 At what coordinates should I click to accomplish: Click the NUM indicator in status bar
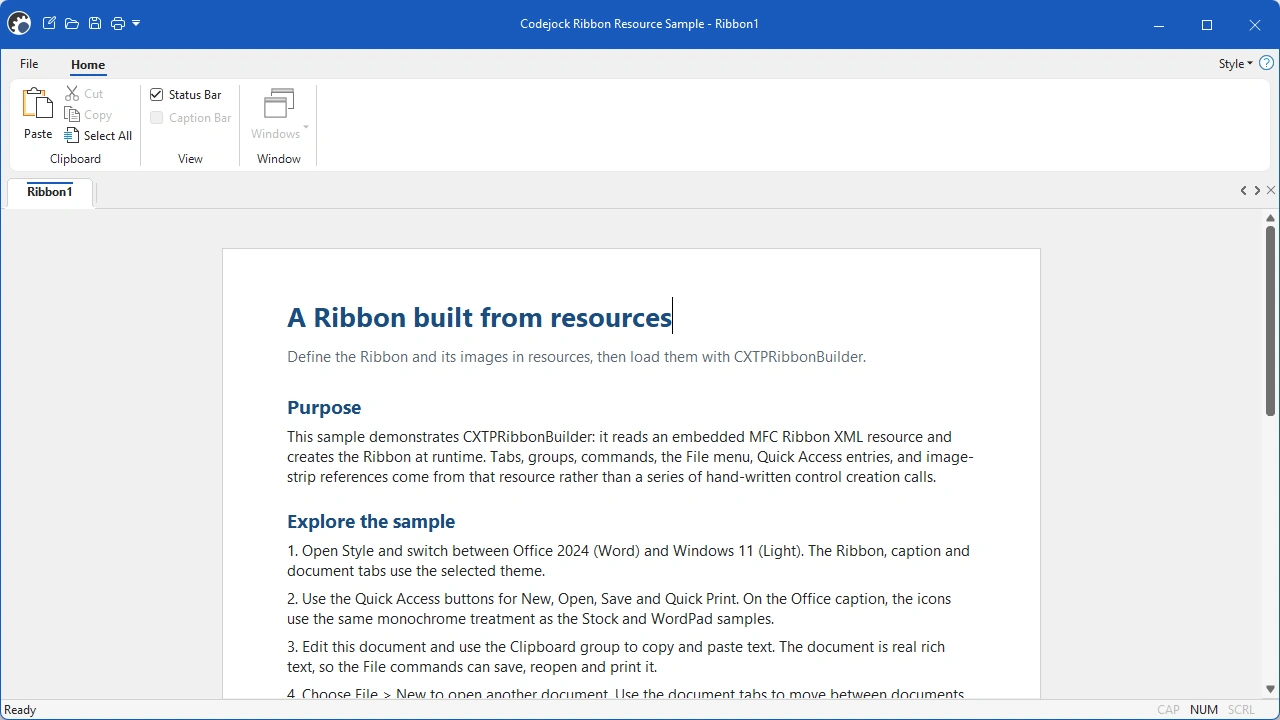pyautogui.click(x=1204, y=710)
